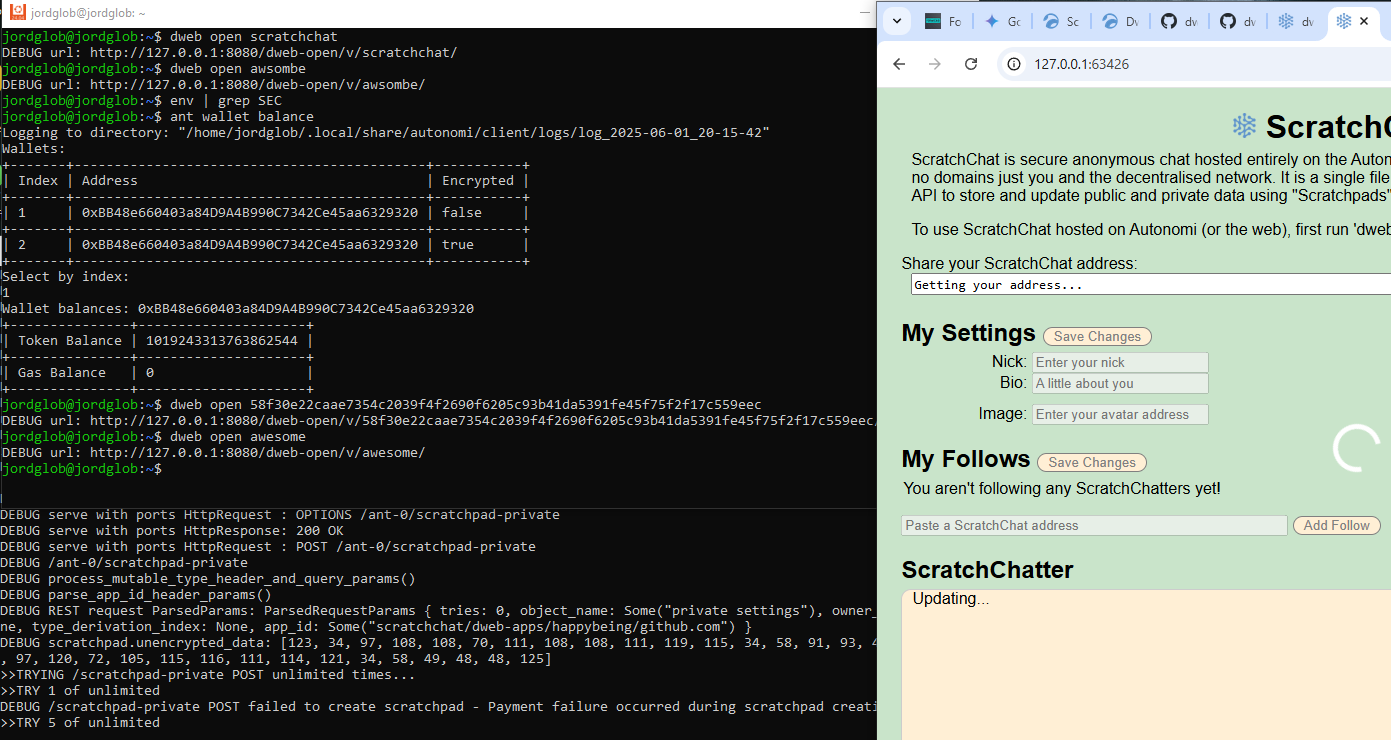Screen dimensions: 1391x740
Task: Switch to the Gemini 'Gc' browser tab
Action: tap(1001, 21)
